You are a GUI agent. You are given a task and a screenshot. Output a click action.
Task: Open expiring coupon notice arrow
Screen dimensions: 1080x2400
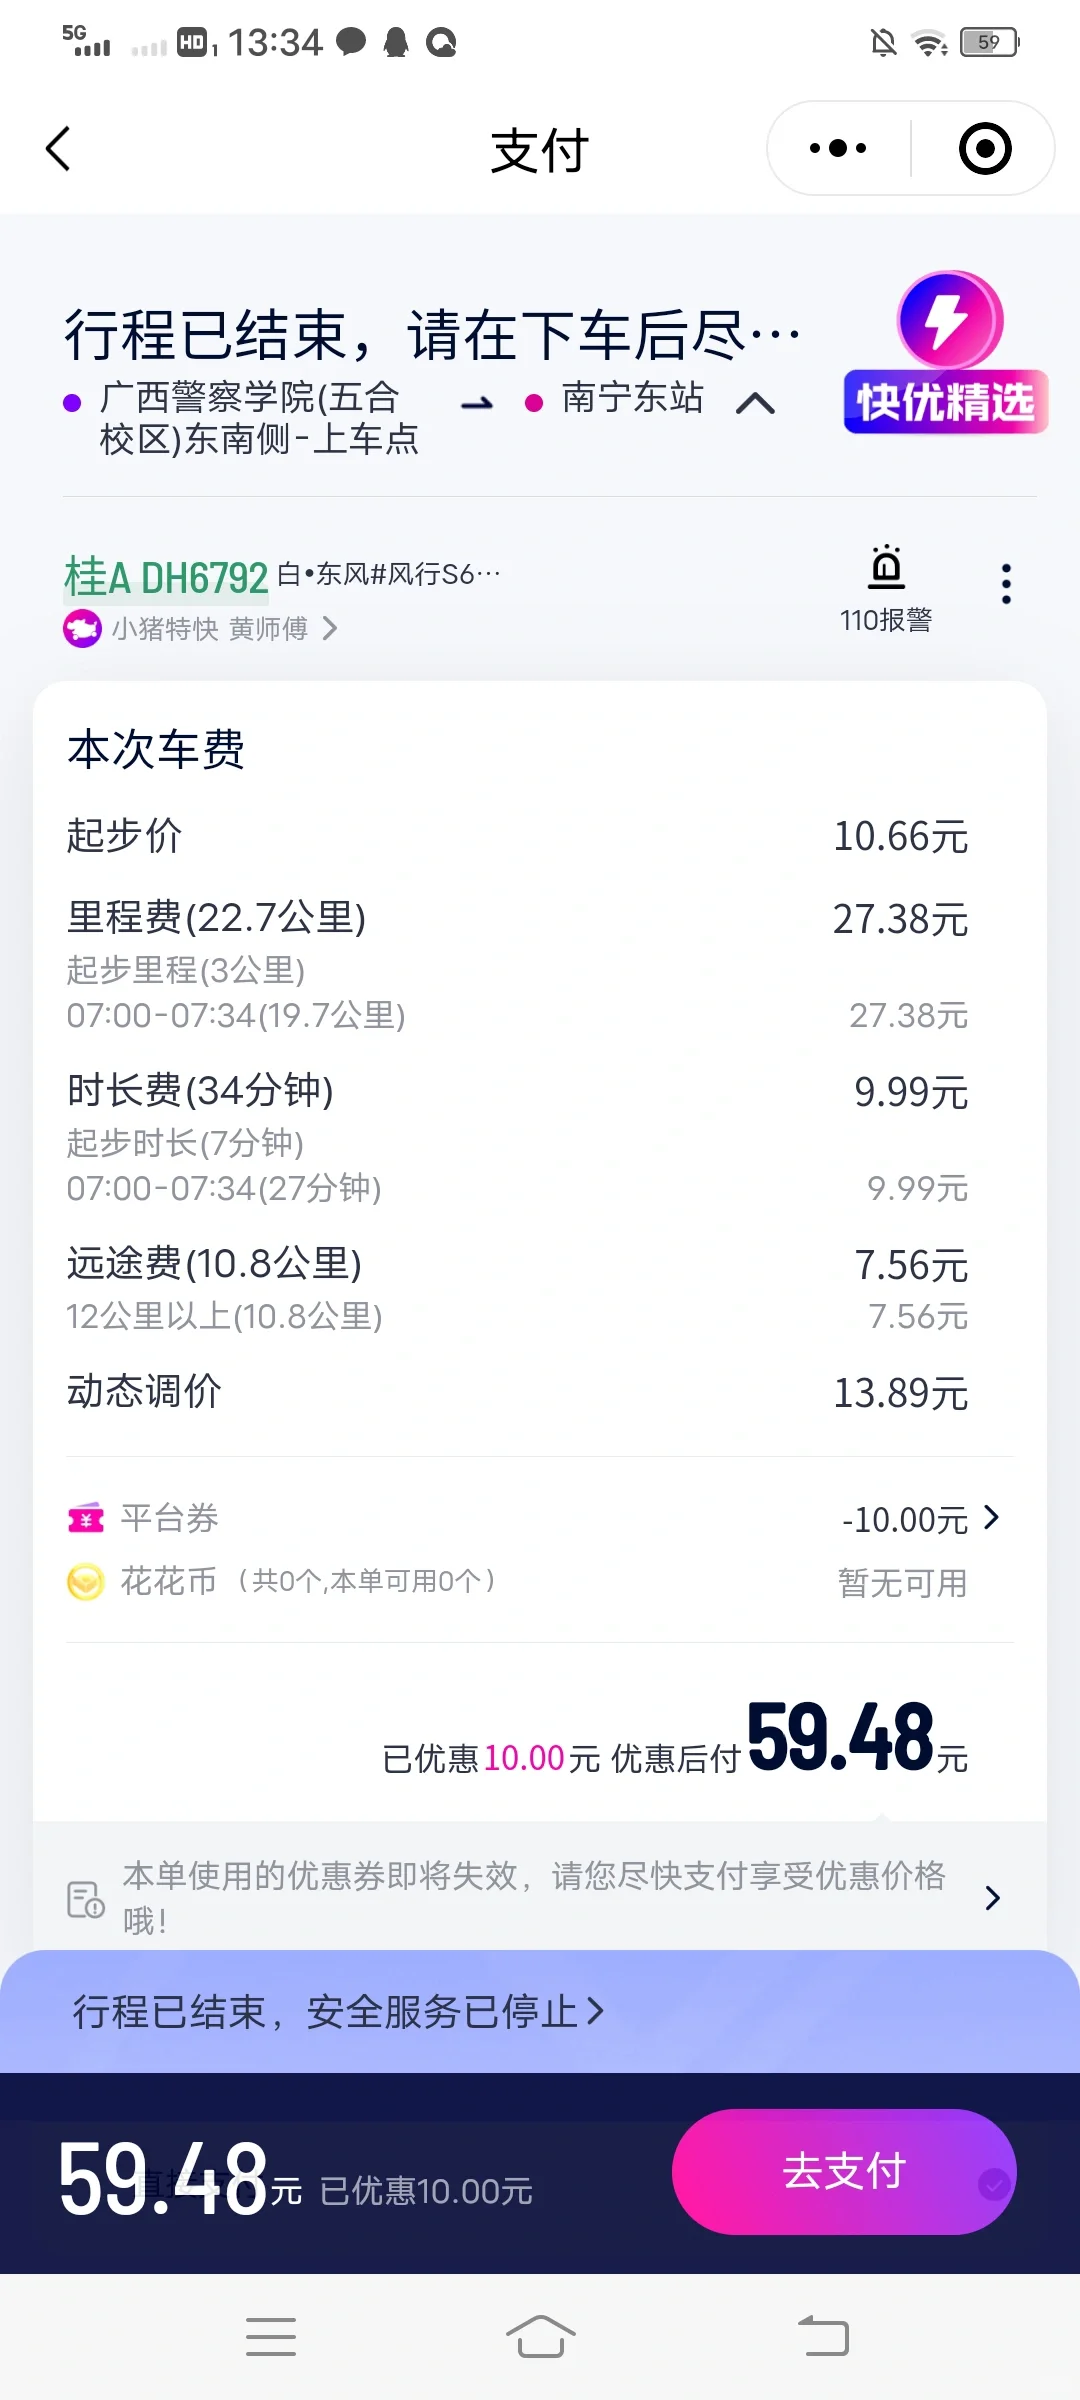[x=992, y=1898]
